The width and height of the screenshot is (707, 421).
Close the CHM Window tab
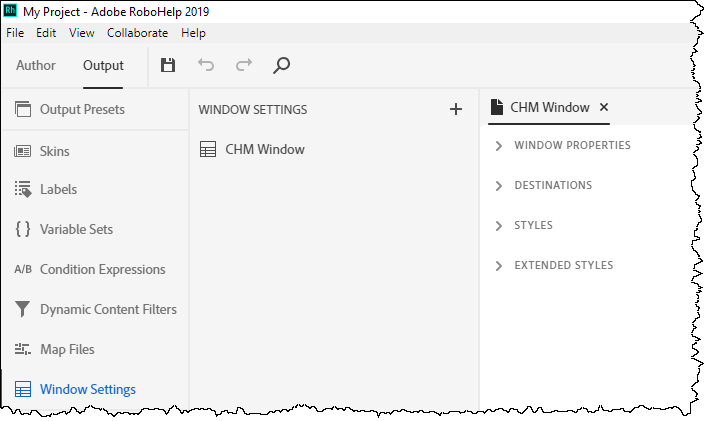point(604,107)
